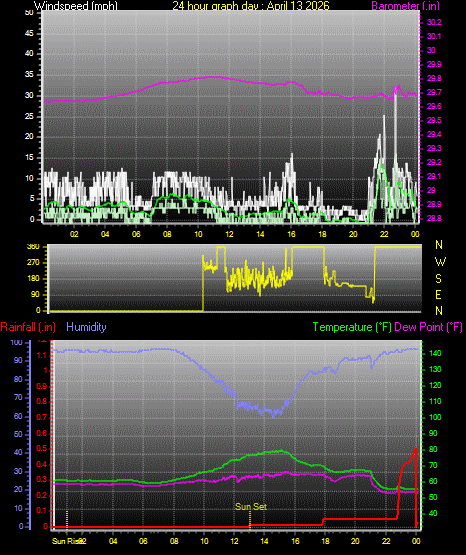Viewport: 466px width, 555px height.
Task: Select the 0.6 rainfall axis value
Action: click(42, 433)
